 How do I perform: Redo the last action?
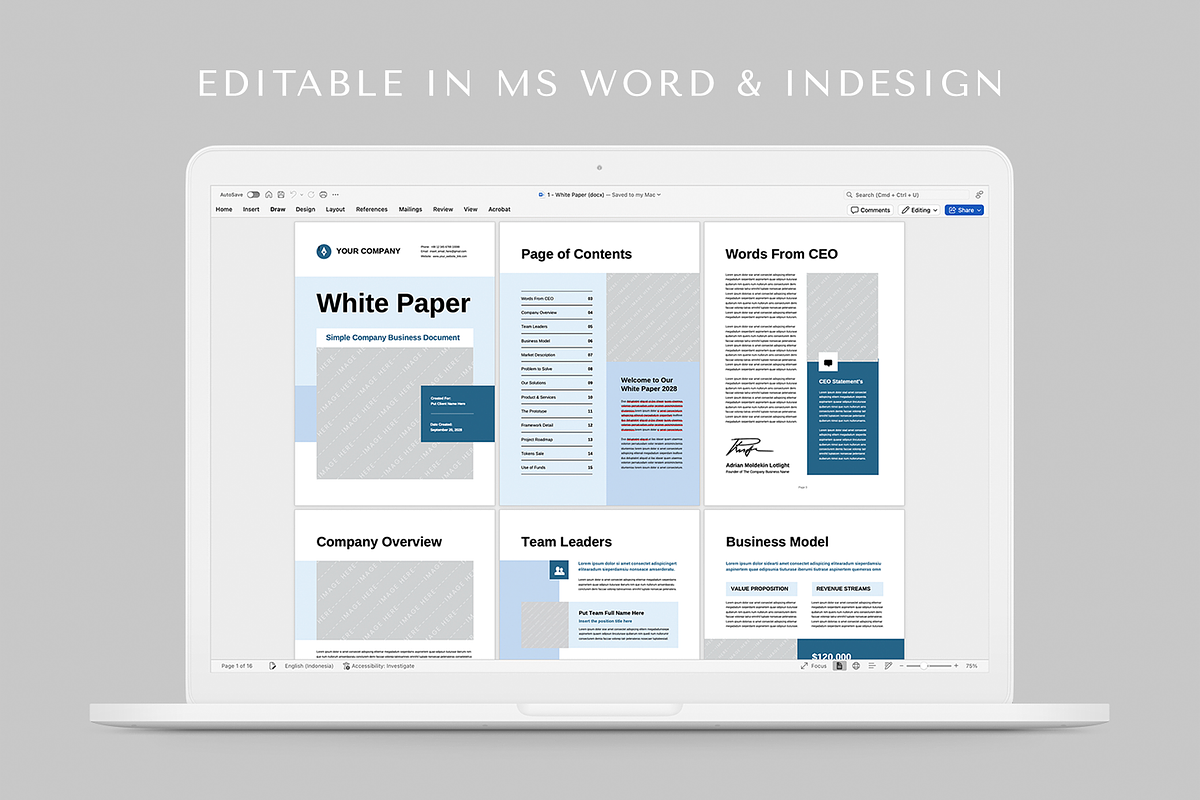311,195
